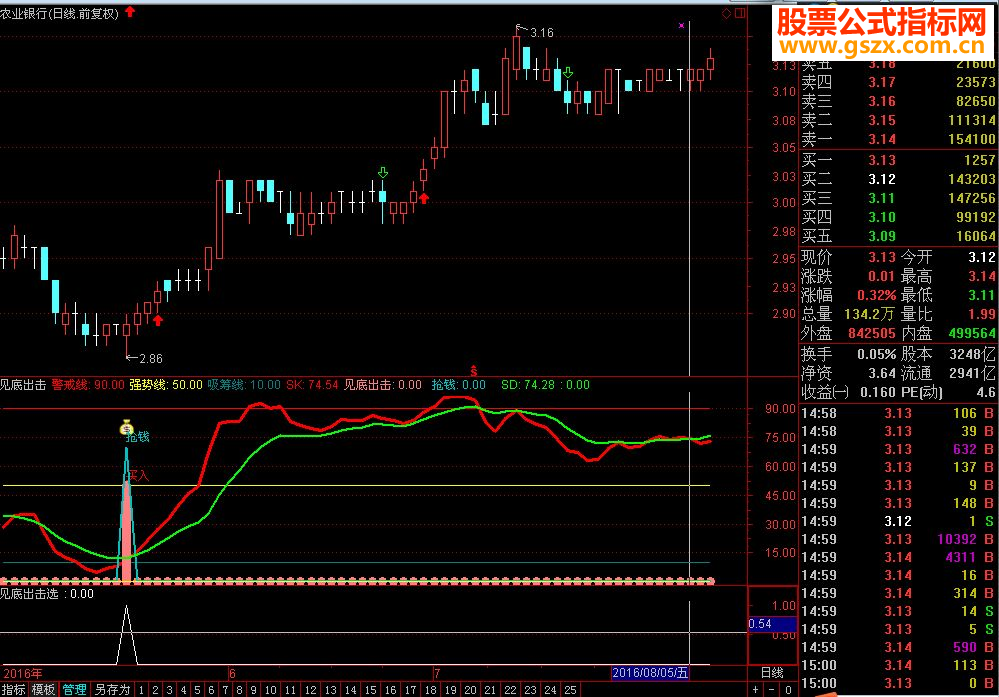
Task: Select template number 25 in bottom bar
Action: click(x=570, y=690)
